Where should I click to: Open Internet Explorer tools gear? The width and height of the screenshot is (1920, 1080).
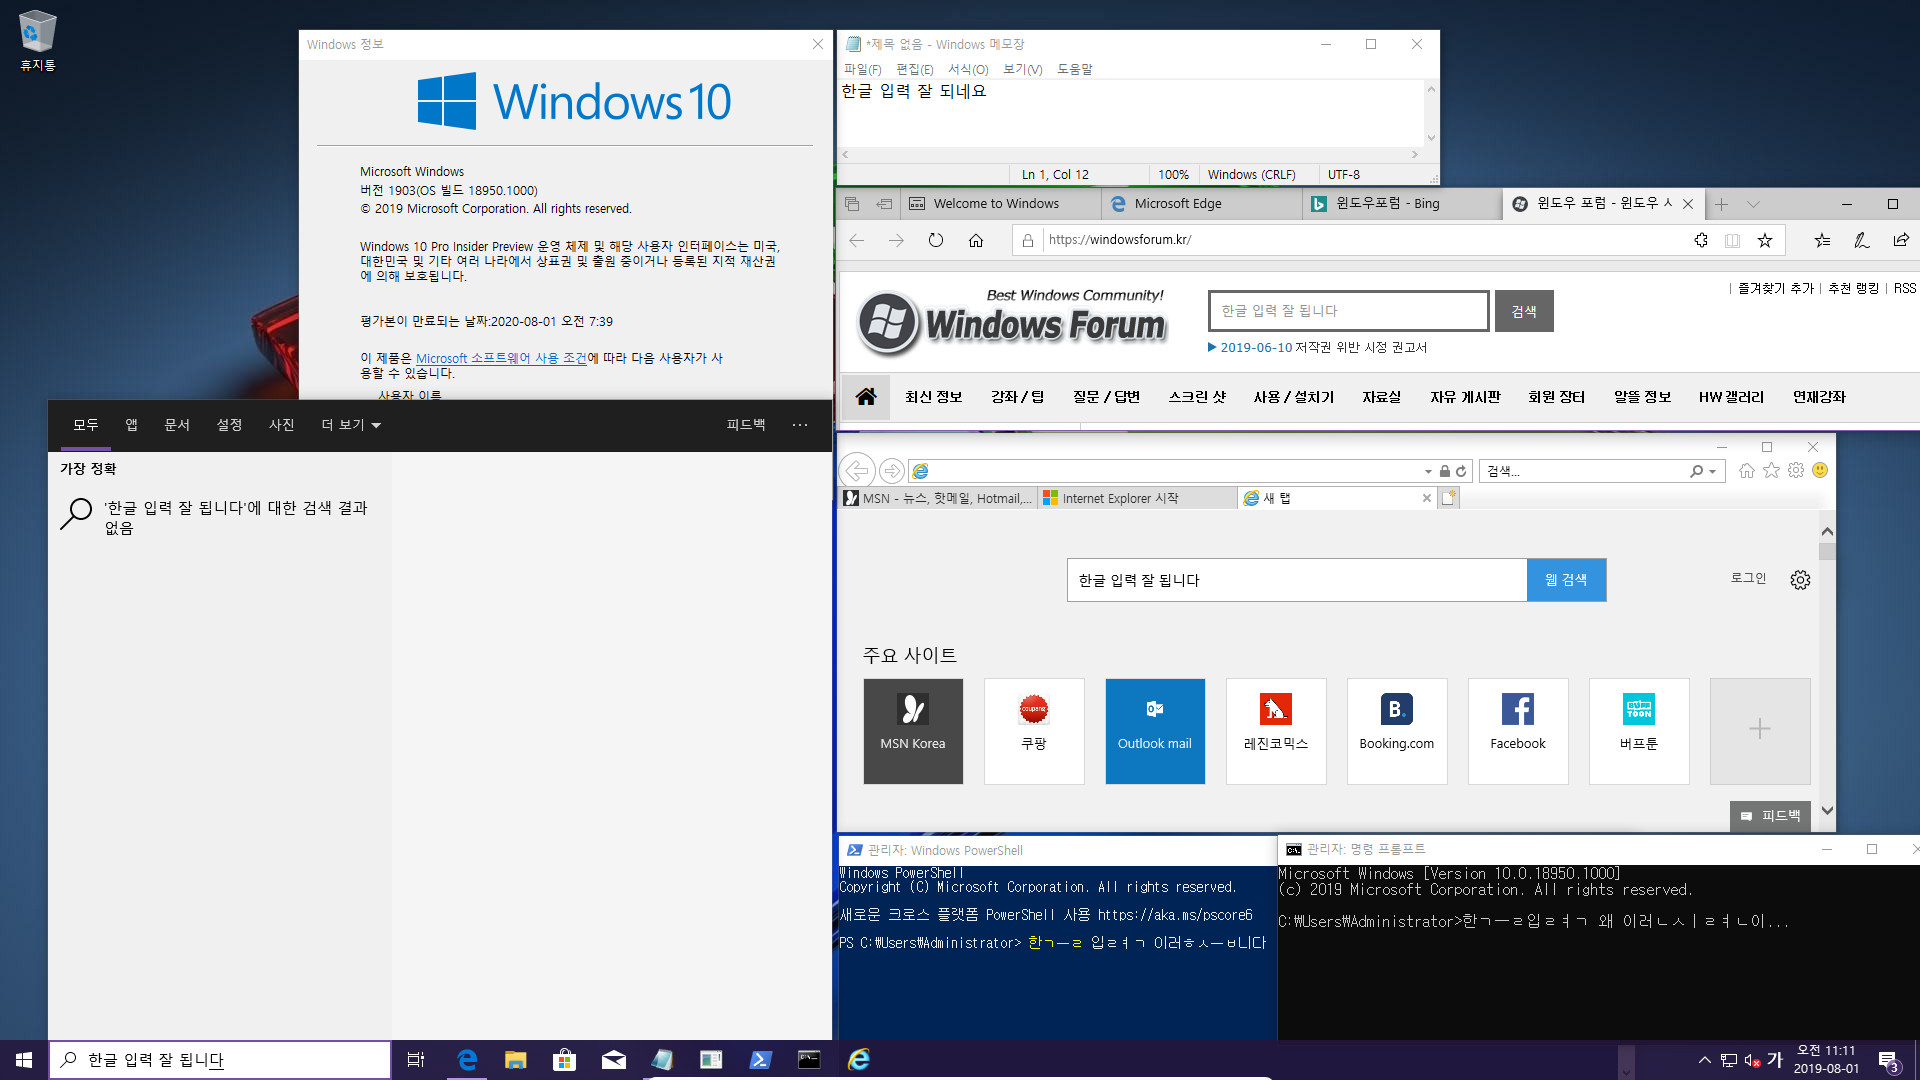coord(1796,470)
